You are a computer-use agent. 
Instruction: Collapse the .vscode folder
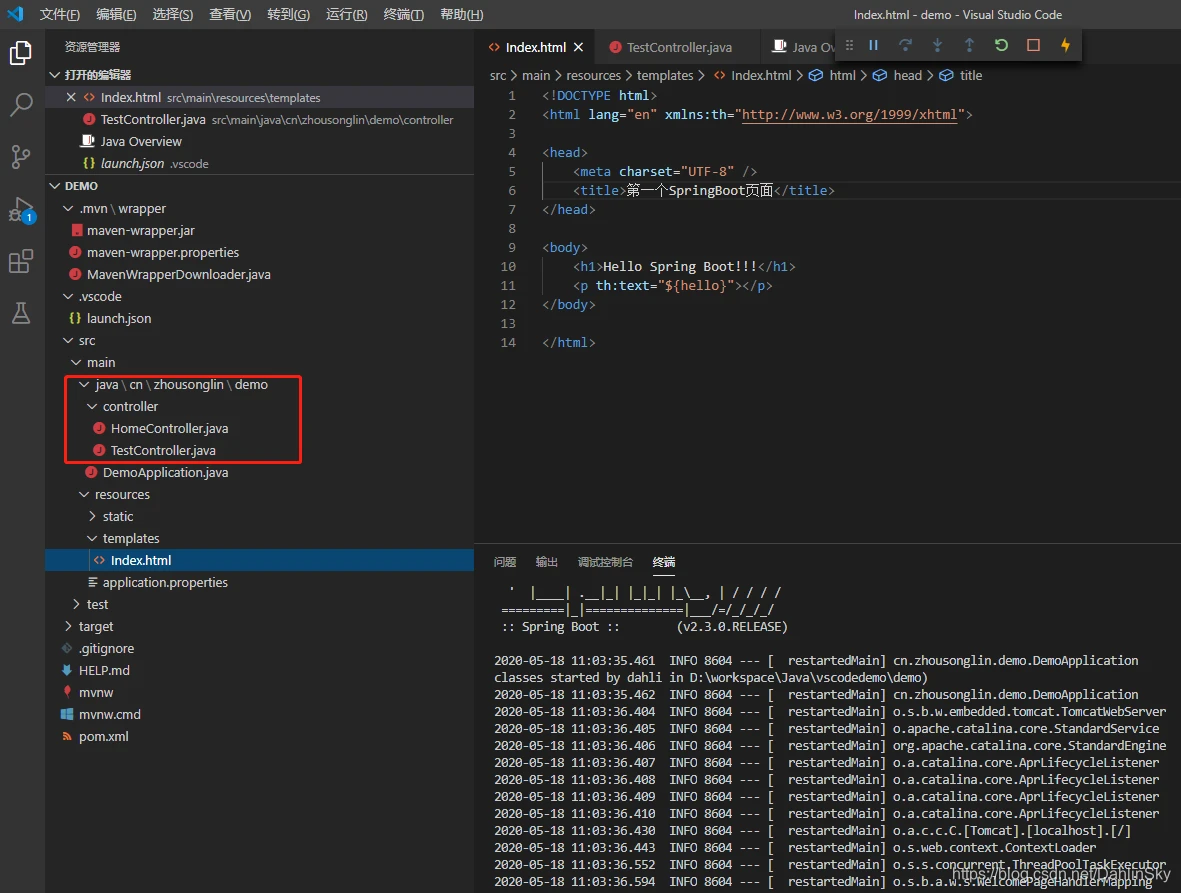tap(69, 297)
